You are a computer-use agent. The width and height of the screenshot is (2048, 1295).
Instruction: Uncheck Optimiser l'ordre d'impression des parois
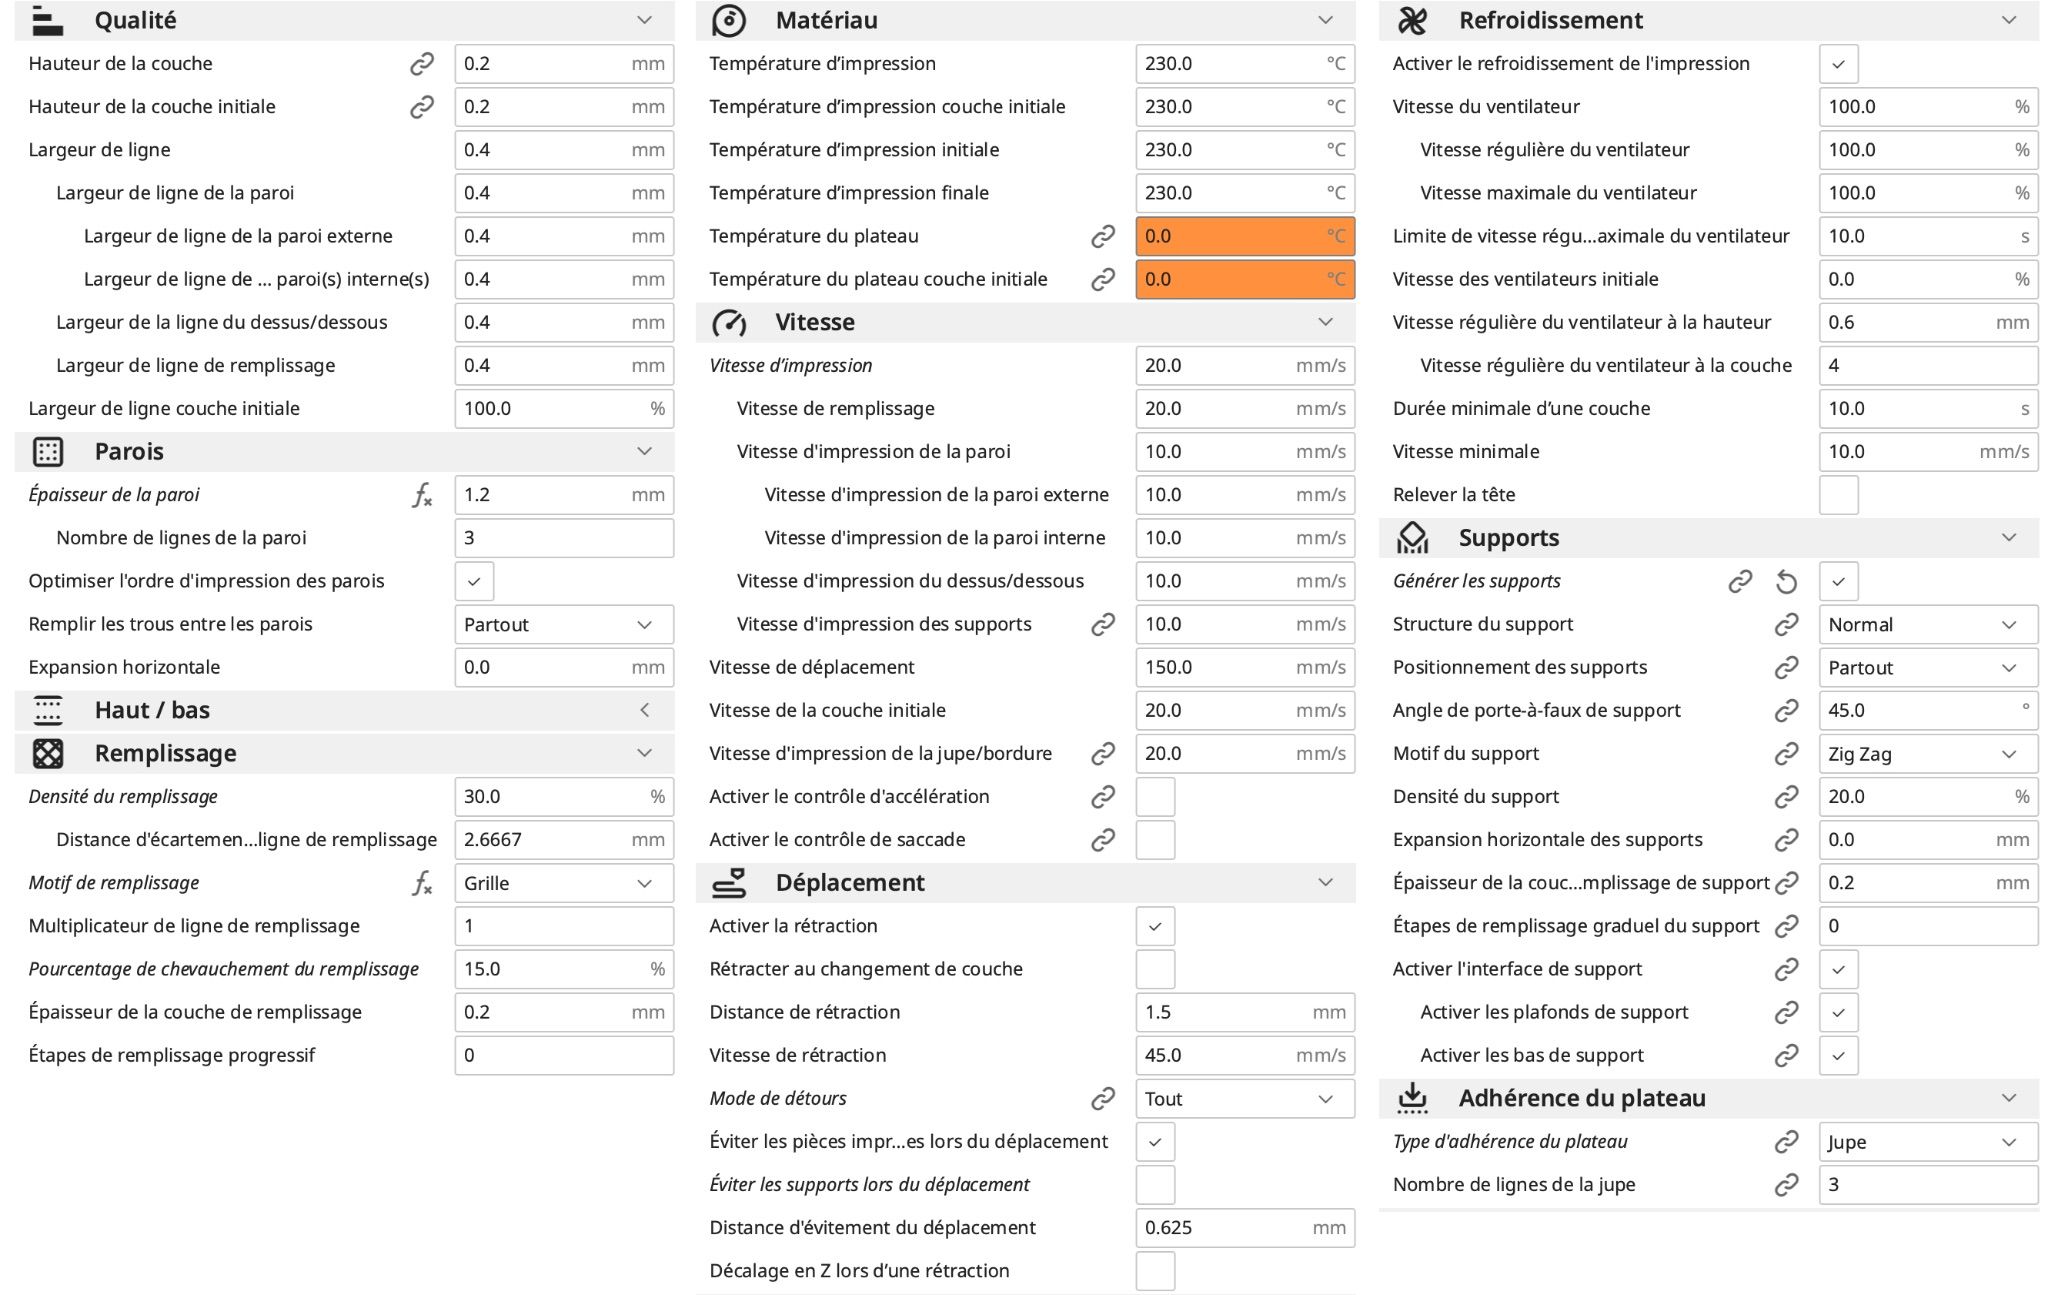point(474,582)
